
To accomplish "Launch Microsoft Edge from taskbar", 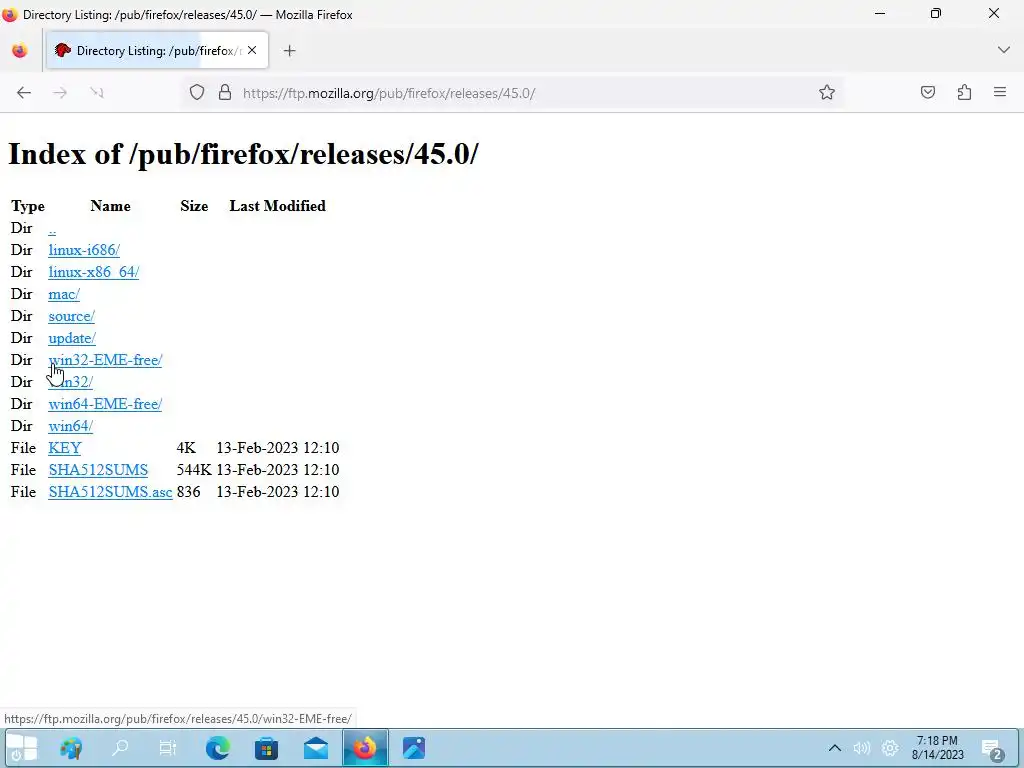I will [217, 748].
